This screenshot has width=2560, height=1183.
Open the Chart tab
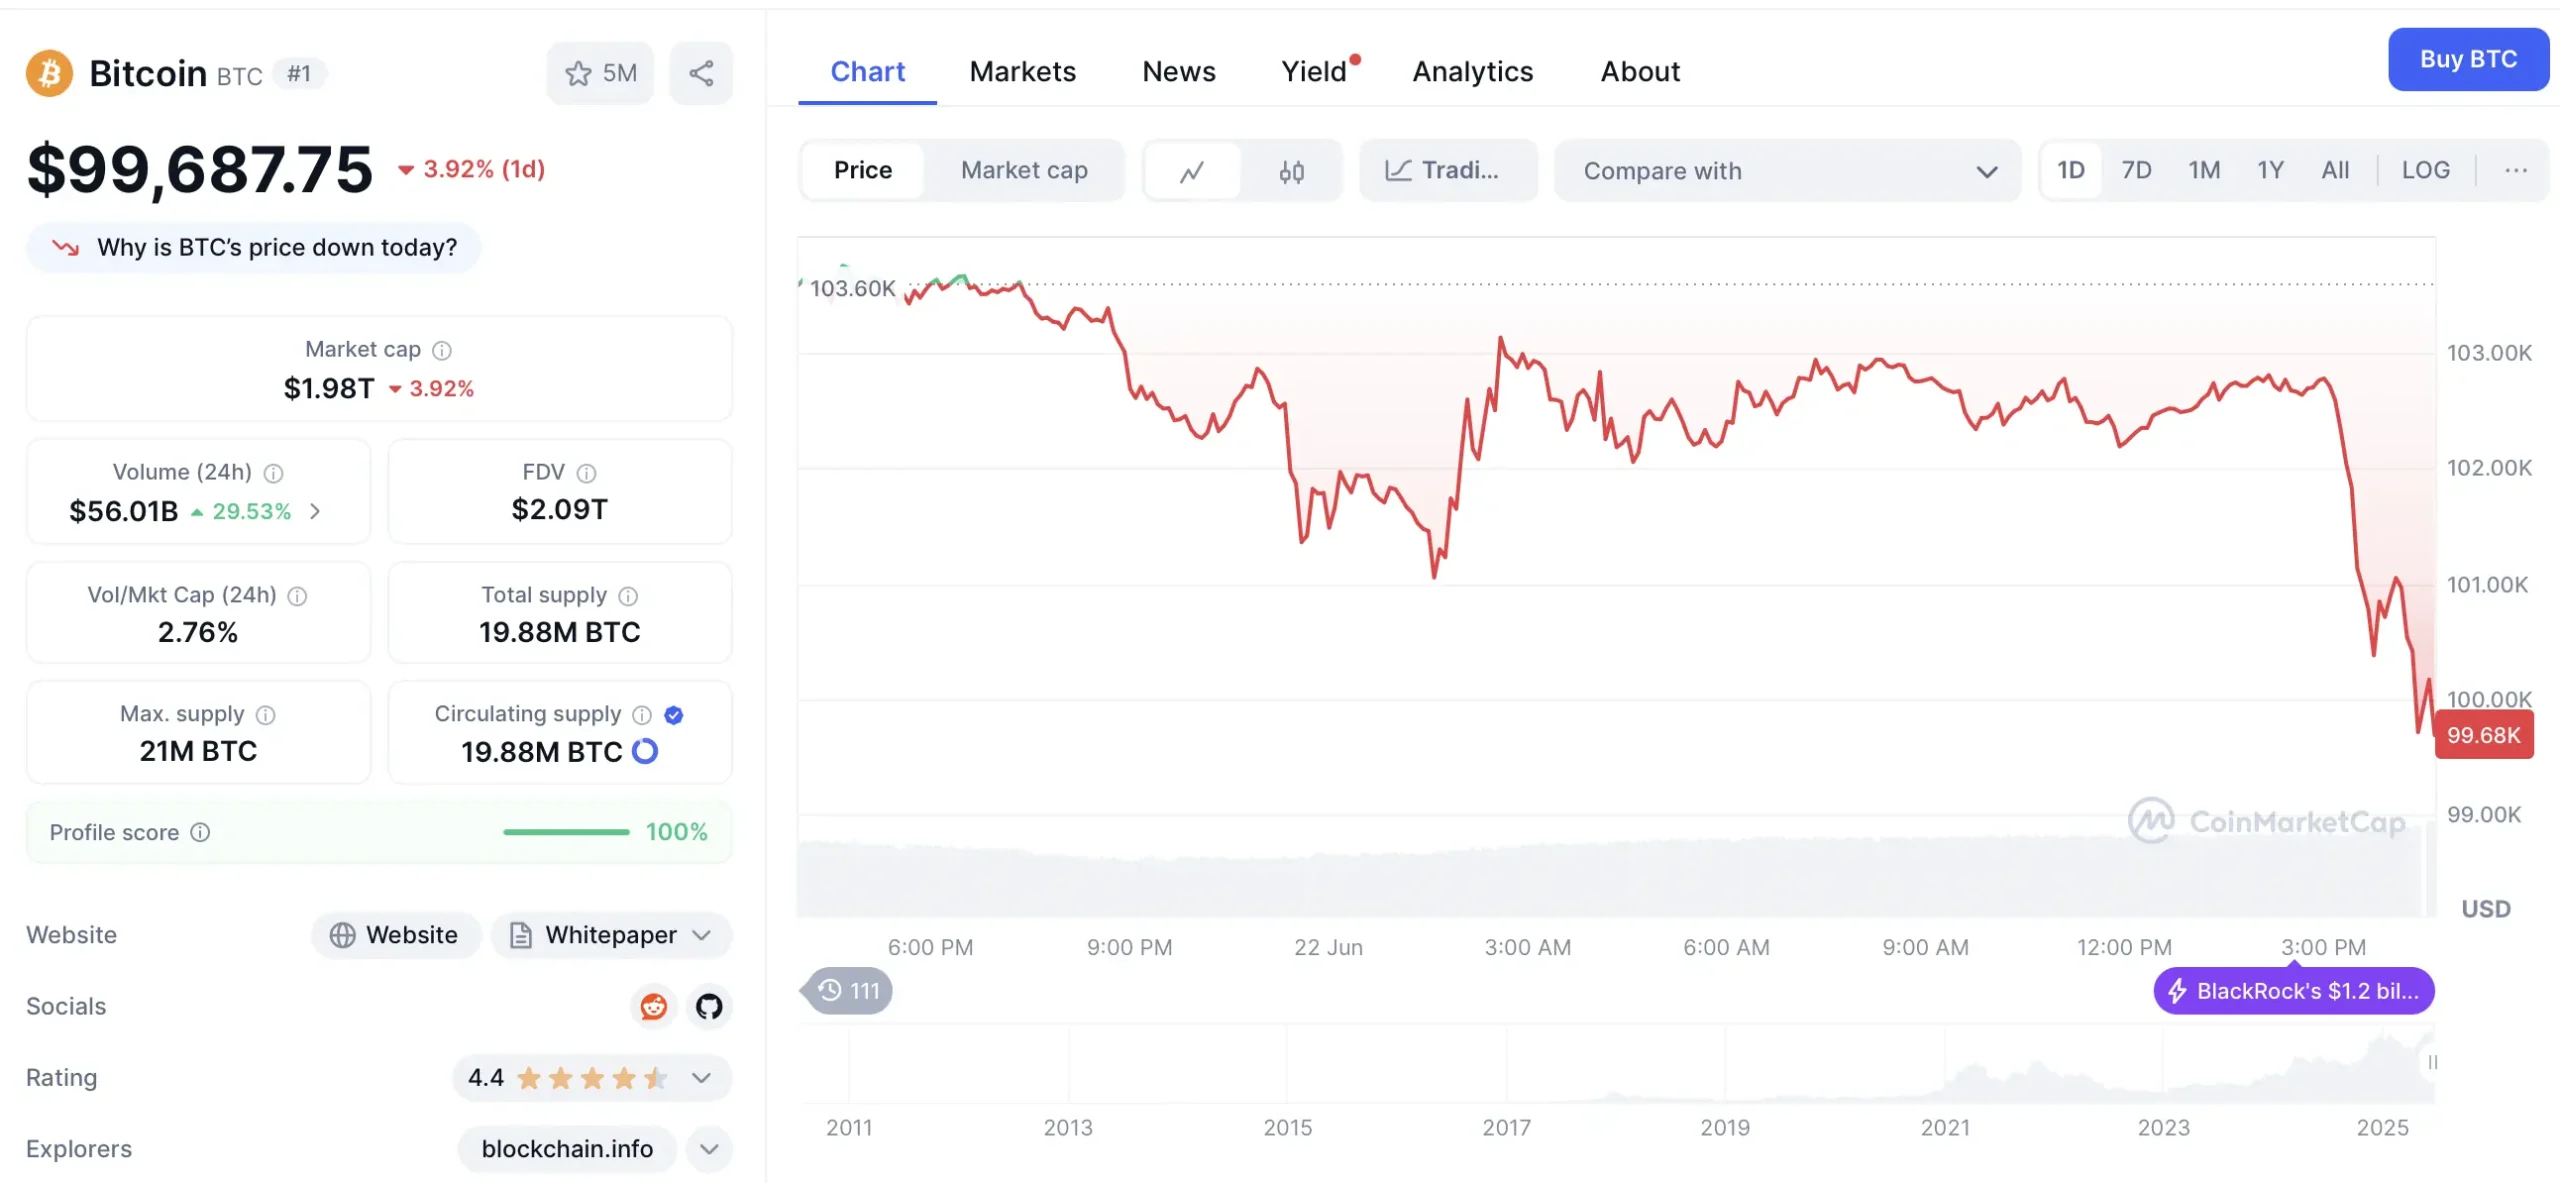click(x=867, y=72)
